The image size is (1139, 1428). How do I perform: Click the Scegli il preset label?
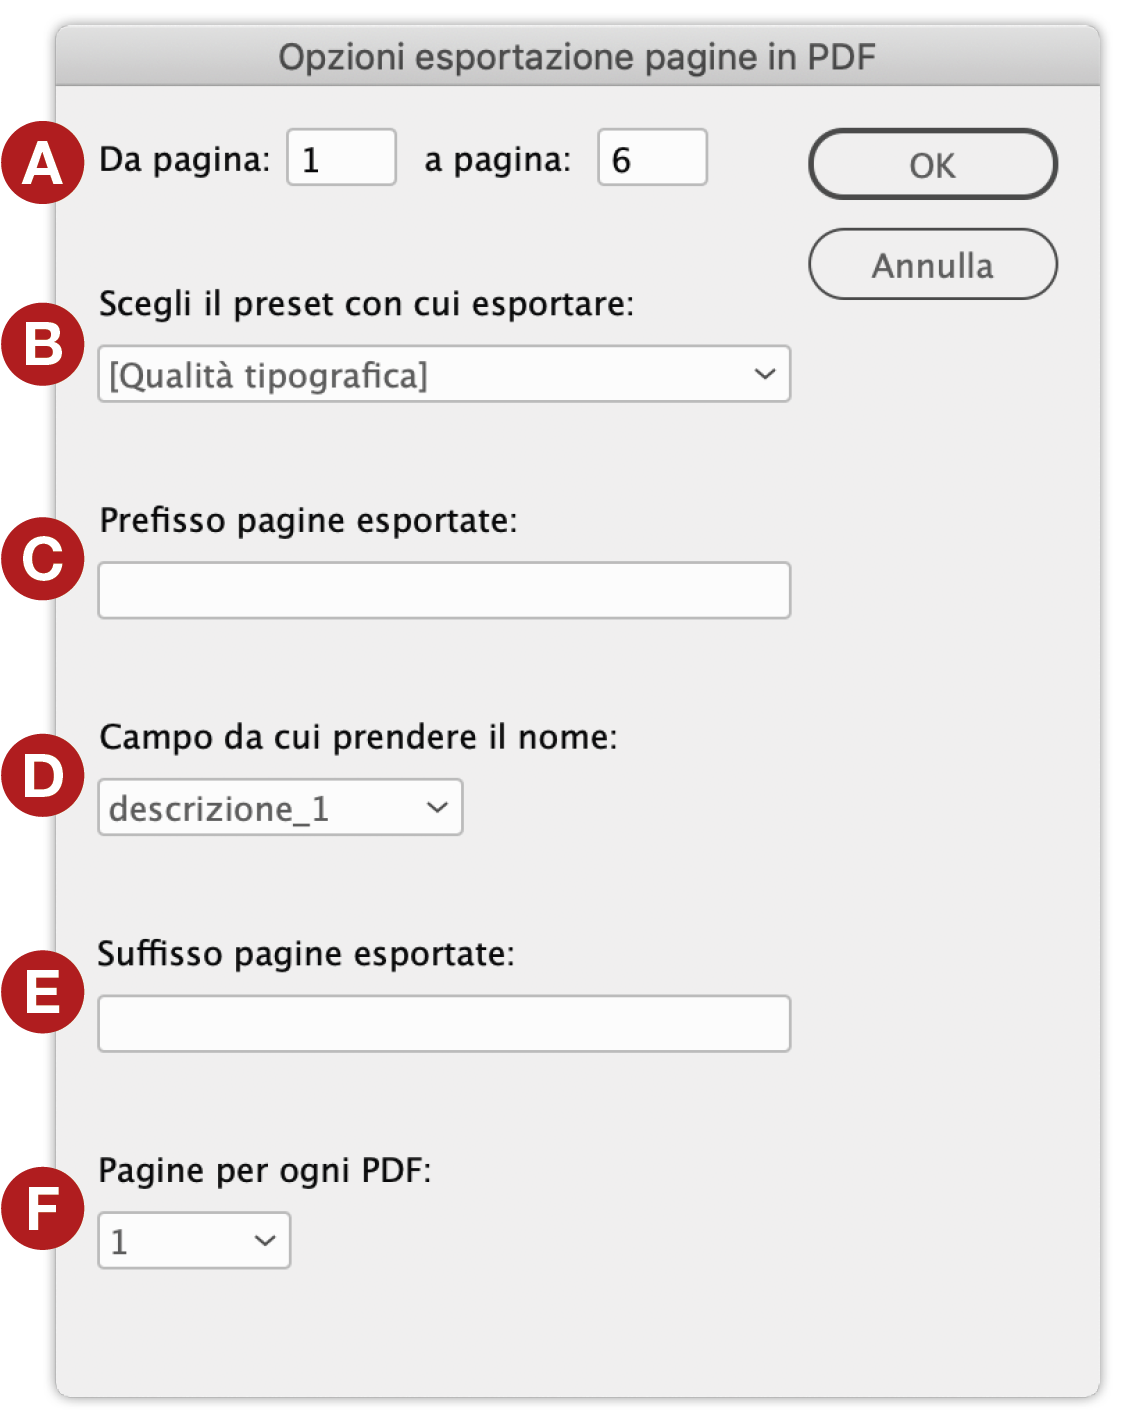(368, 304)
